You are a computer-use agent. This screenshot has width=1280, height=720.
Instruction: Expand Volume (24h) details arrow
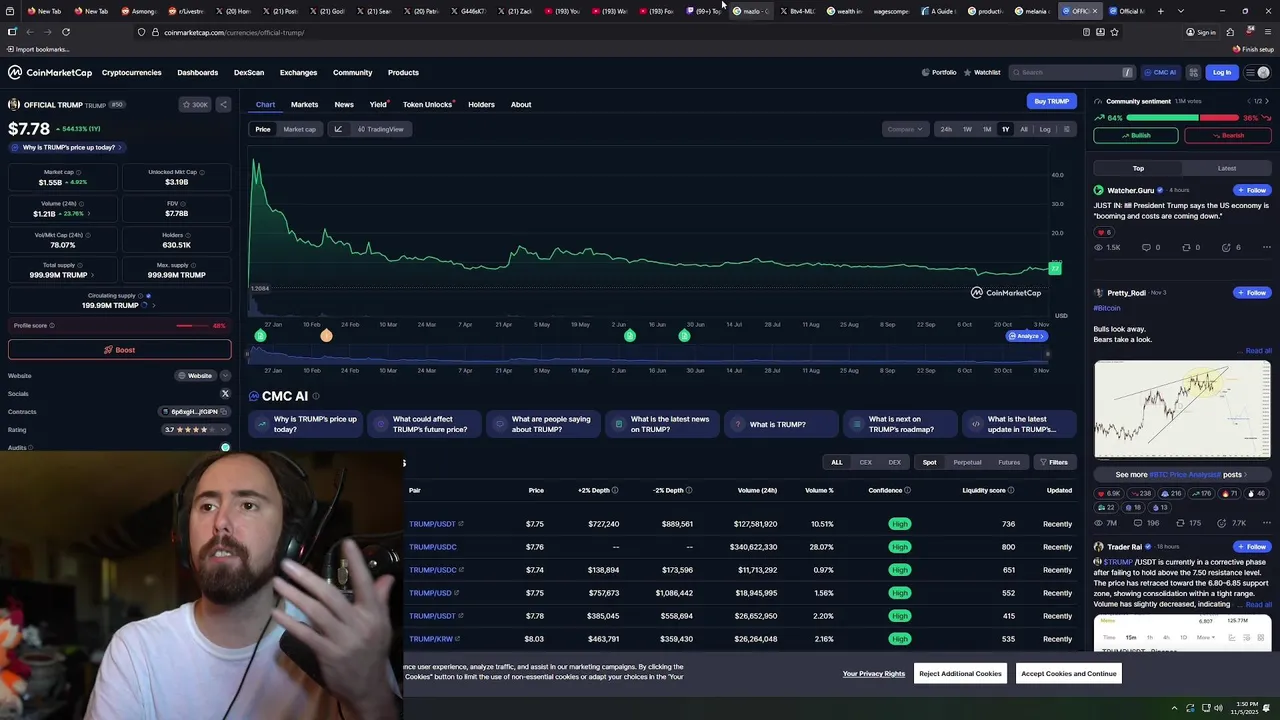[88, 214]
